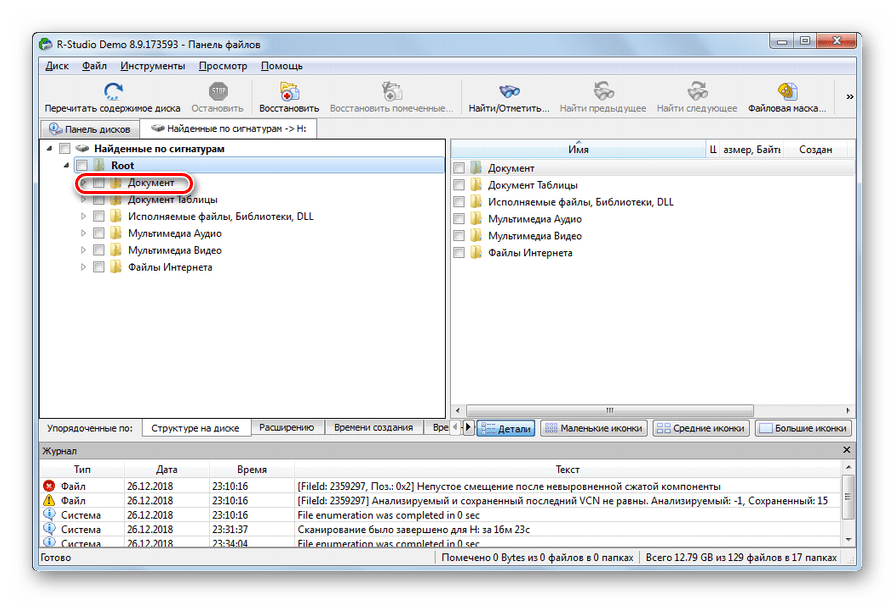Sort by Расширению tab
895x604 pixels.
pyautogui.click(x=287, y=427)
